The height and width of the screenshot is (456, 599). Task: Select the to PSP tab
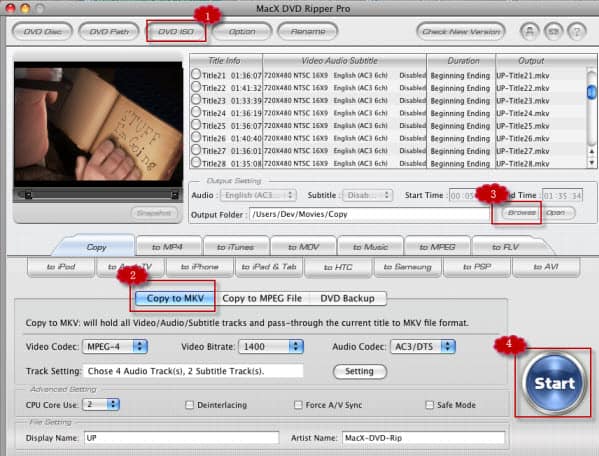pyautogui.click(x=477, y=267)
